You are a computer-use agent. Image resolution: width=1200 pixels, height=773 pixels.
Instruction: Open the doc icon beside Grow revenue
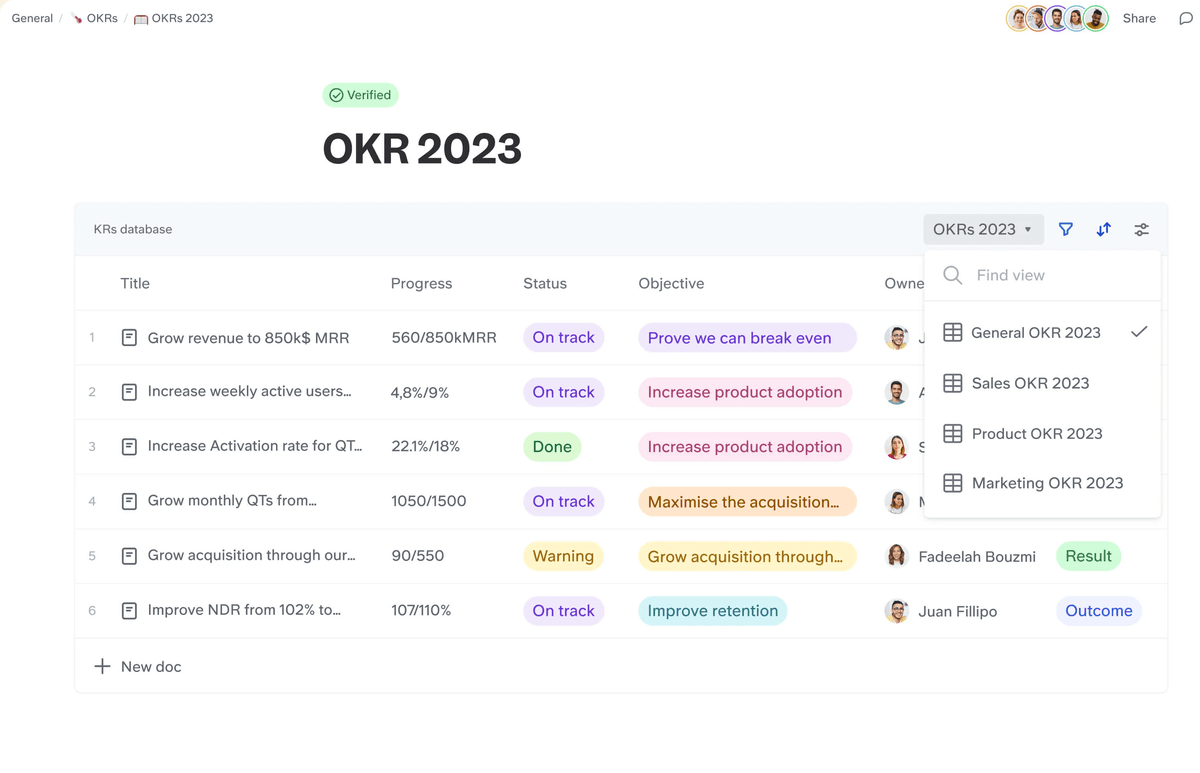pyautogui.click(x=129, y=337)
